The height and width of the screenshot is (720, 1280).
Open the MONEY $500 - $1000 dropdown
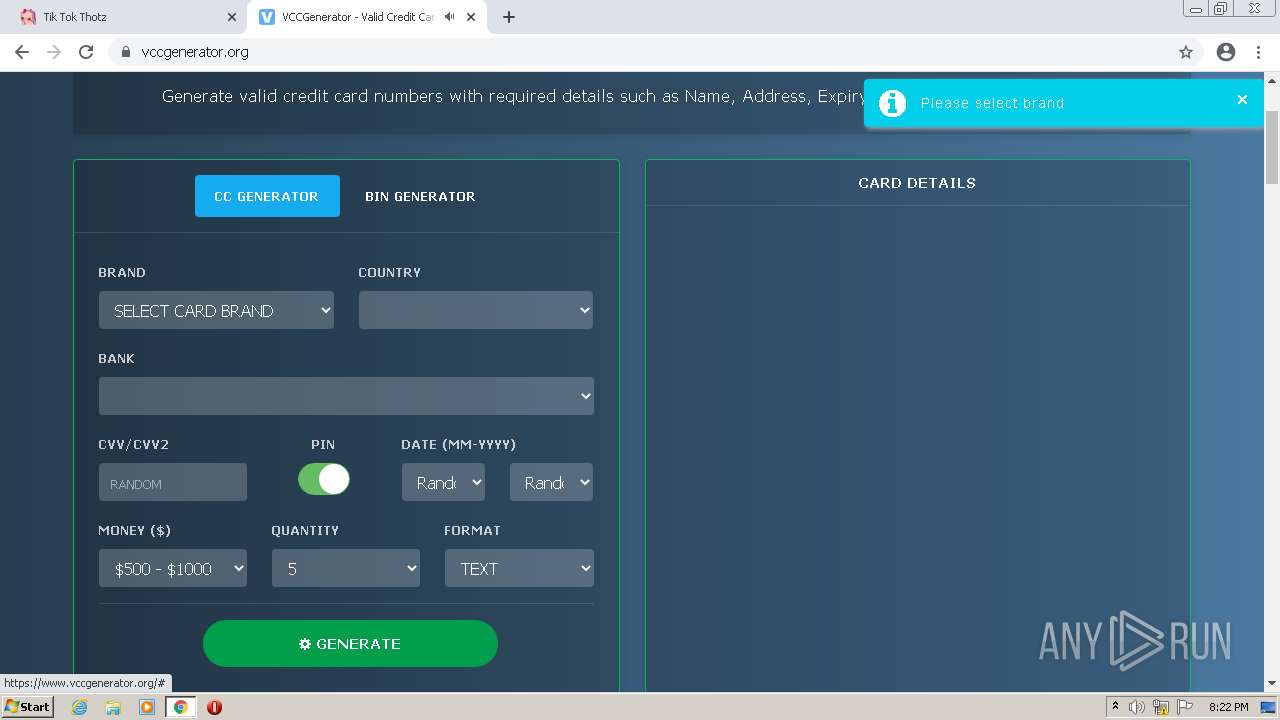173,568
